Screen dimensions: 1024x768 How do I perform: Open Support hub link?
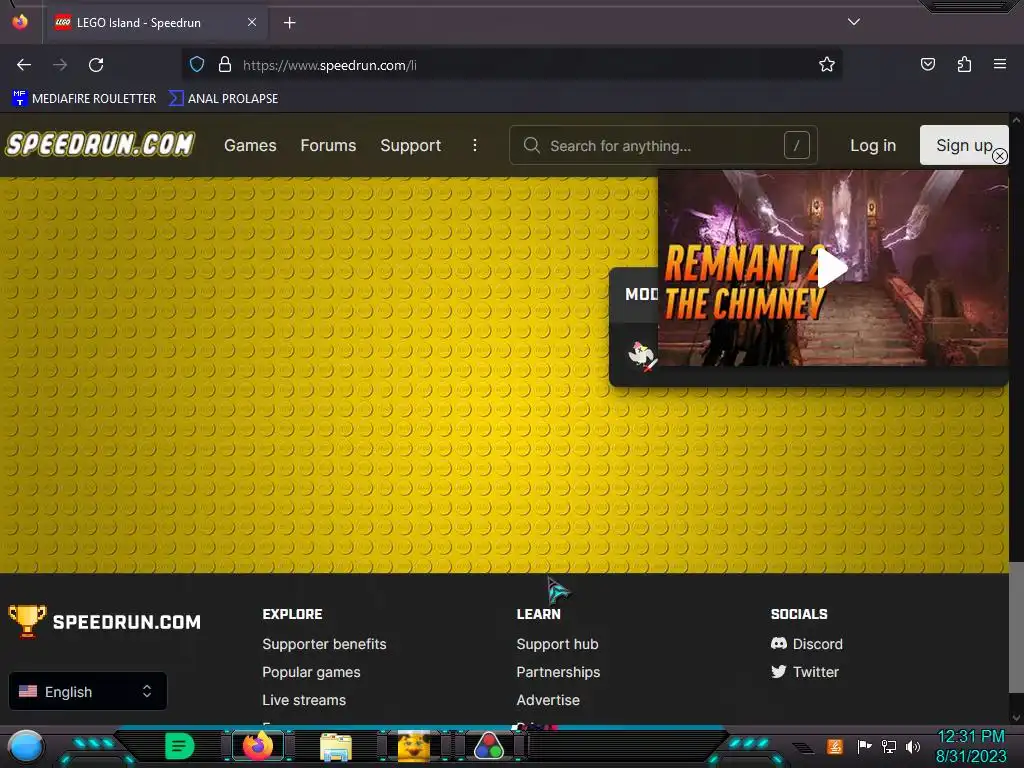point(557,644)
